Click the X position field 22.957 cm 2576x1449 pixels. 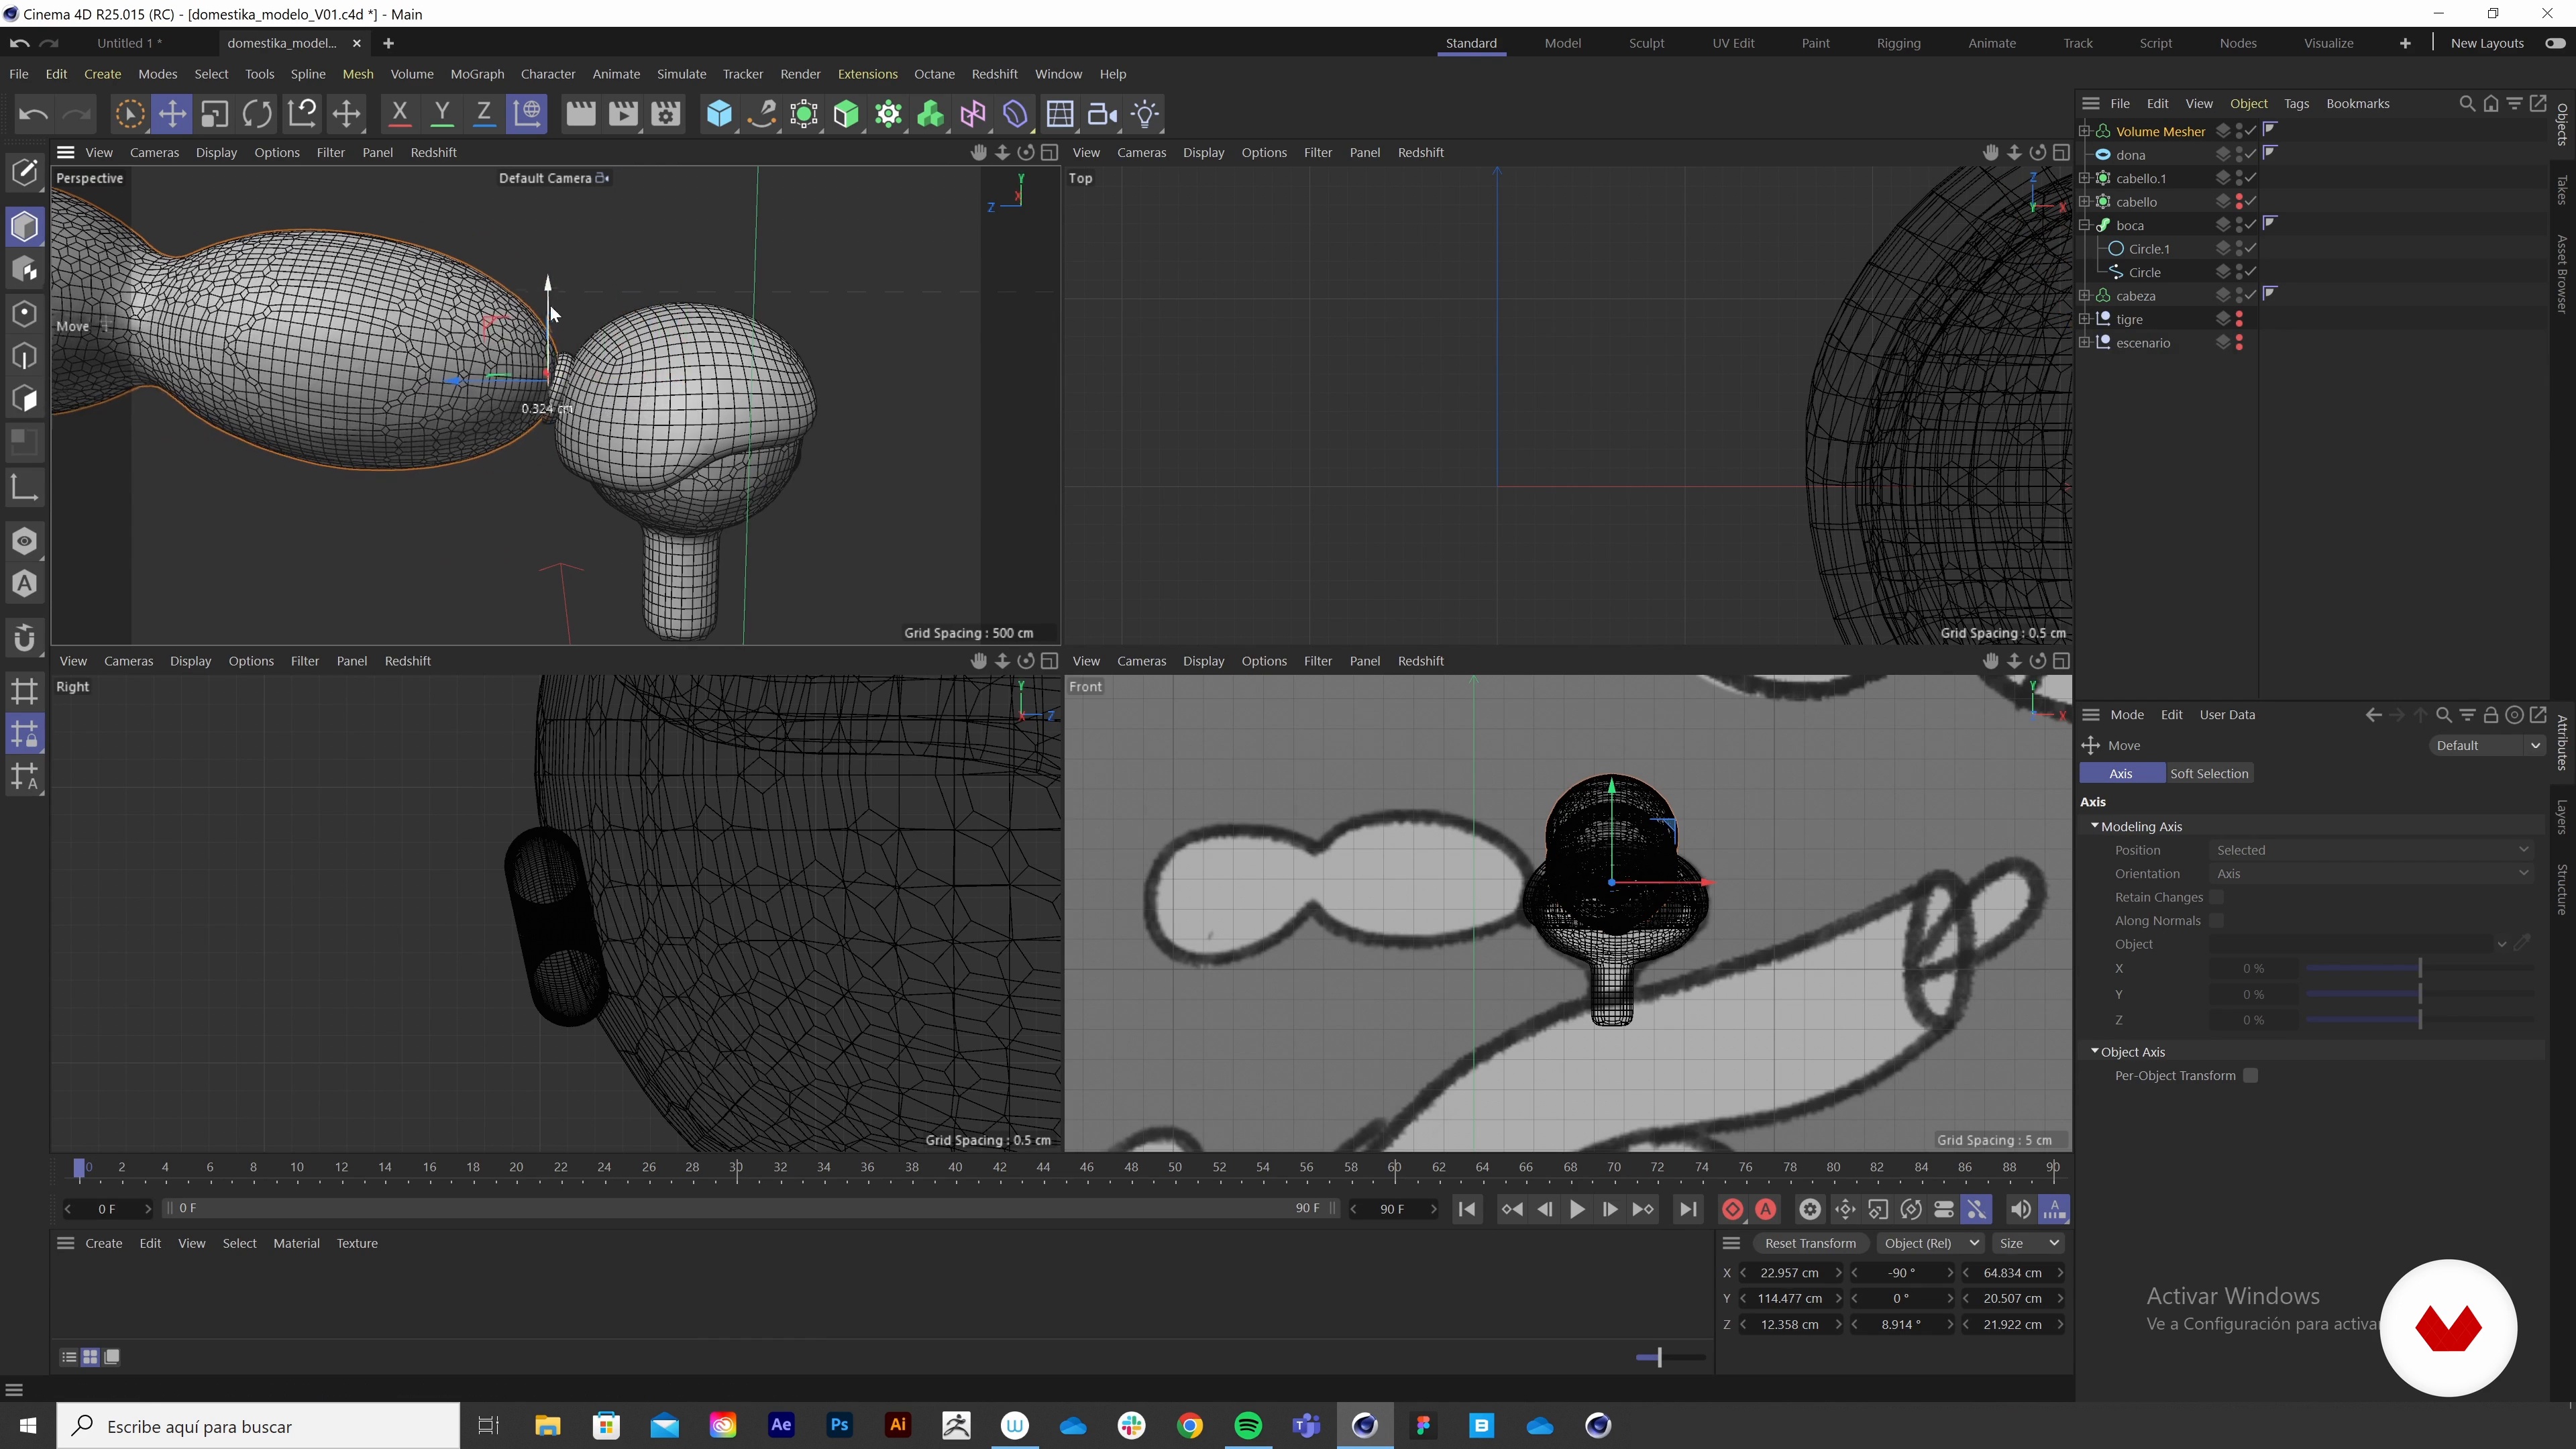(1790, 1273)
